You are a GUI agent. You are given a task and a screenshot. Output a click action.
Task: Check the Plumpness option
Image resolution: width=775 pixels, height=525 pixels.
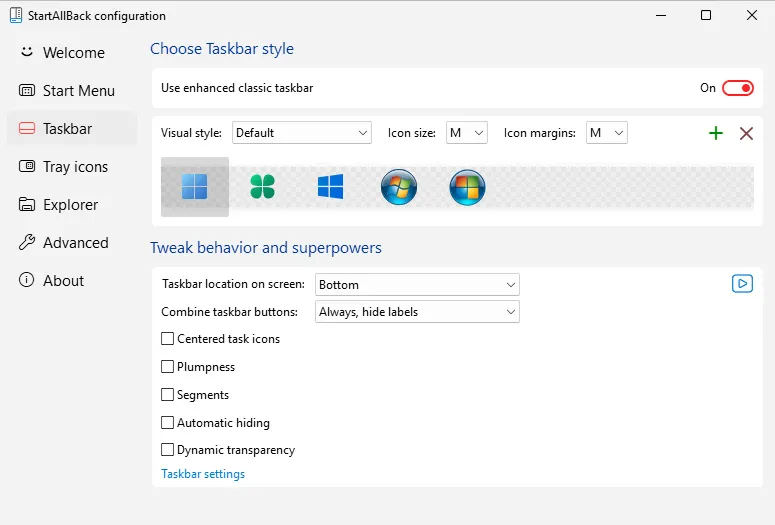point(168,367)
